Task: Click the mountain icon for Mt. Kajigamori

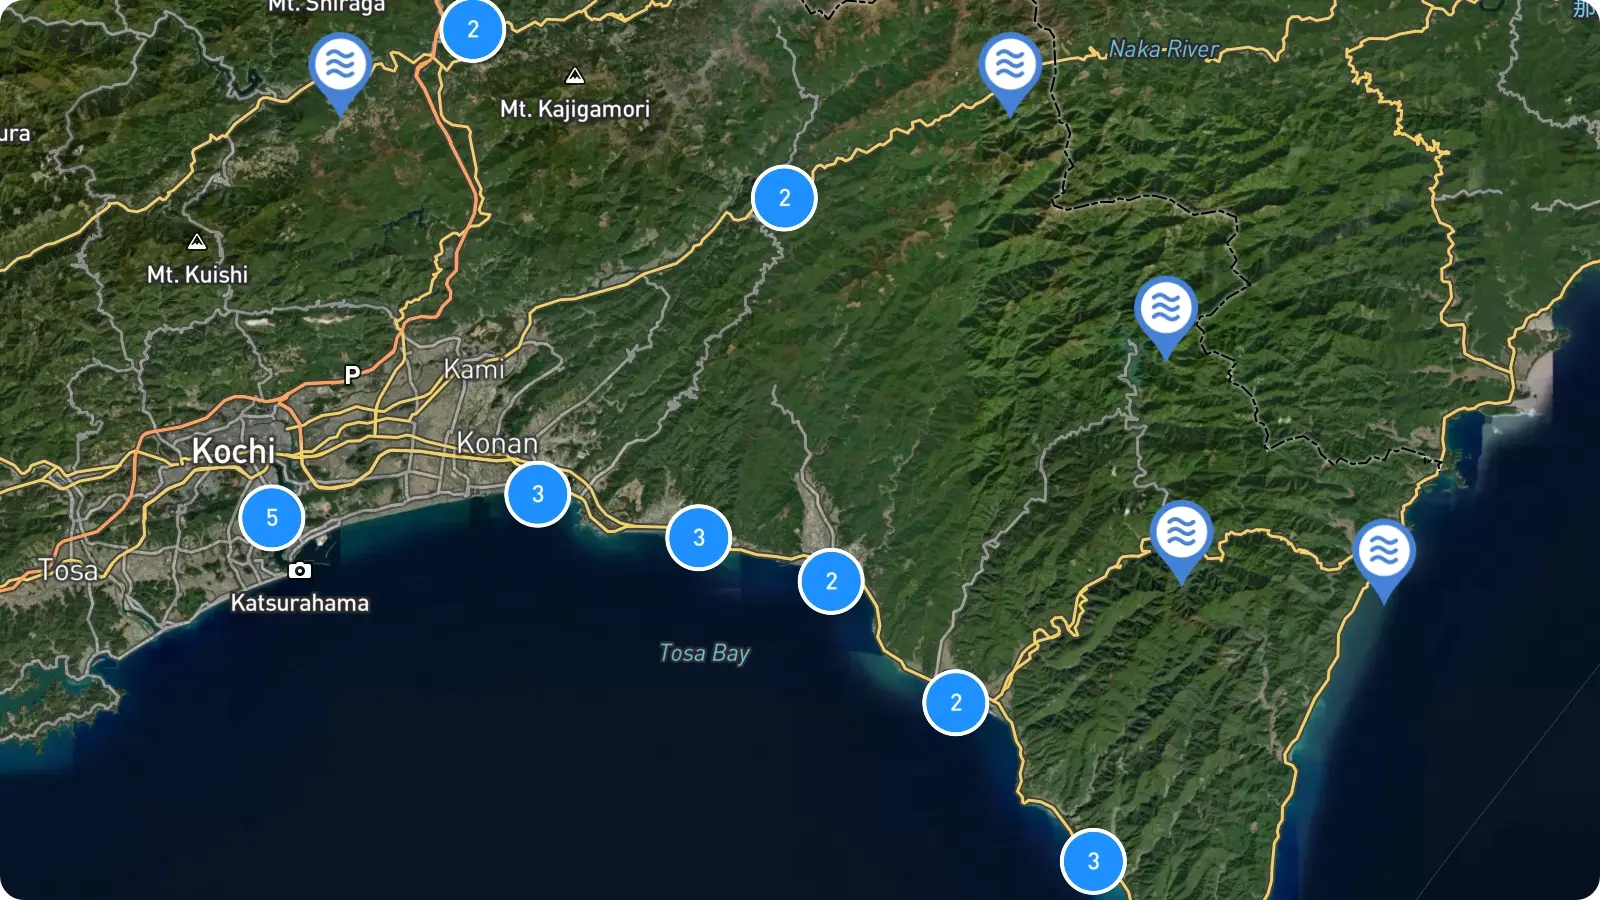Action: (x=575, y=76)
